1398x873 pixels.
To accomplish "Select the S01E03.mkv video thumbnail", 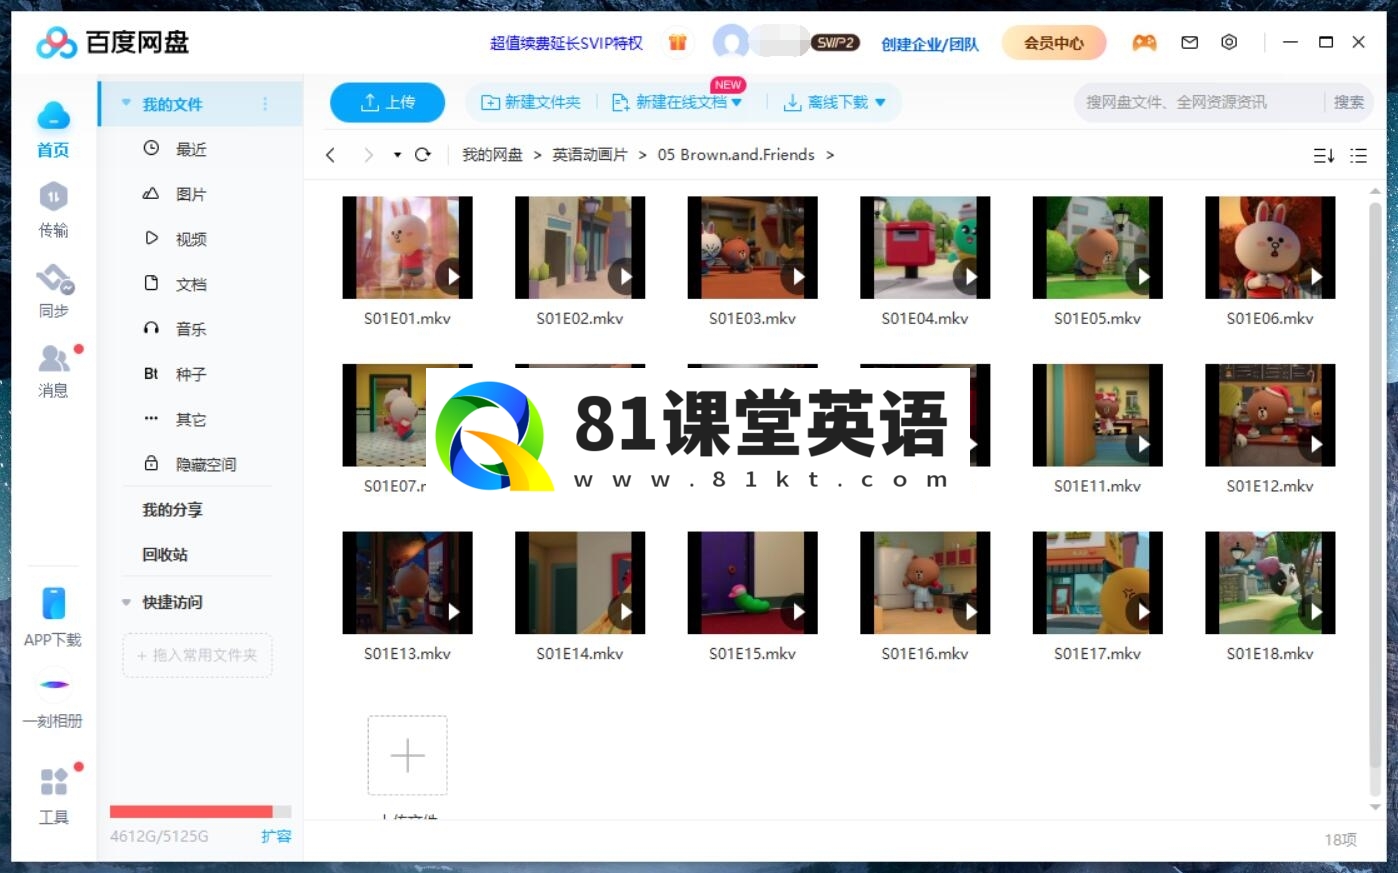I will pos(752,247).
